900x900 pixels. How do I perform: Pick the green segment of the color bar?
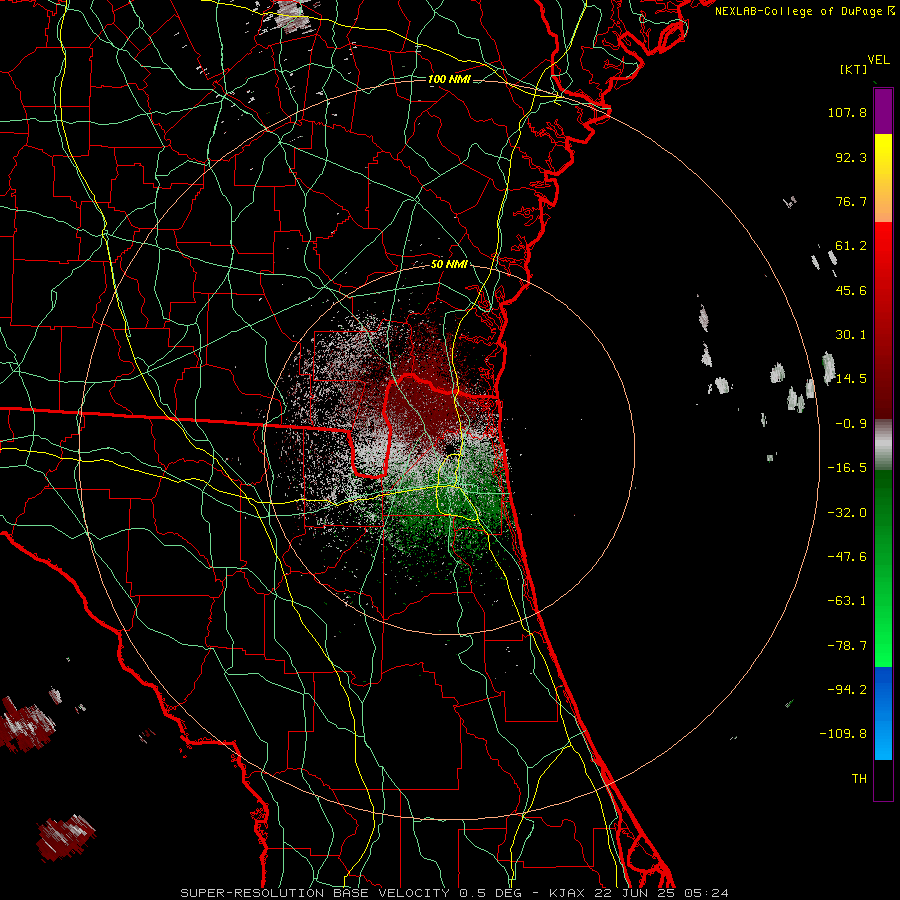click(x=883, y=568)
